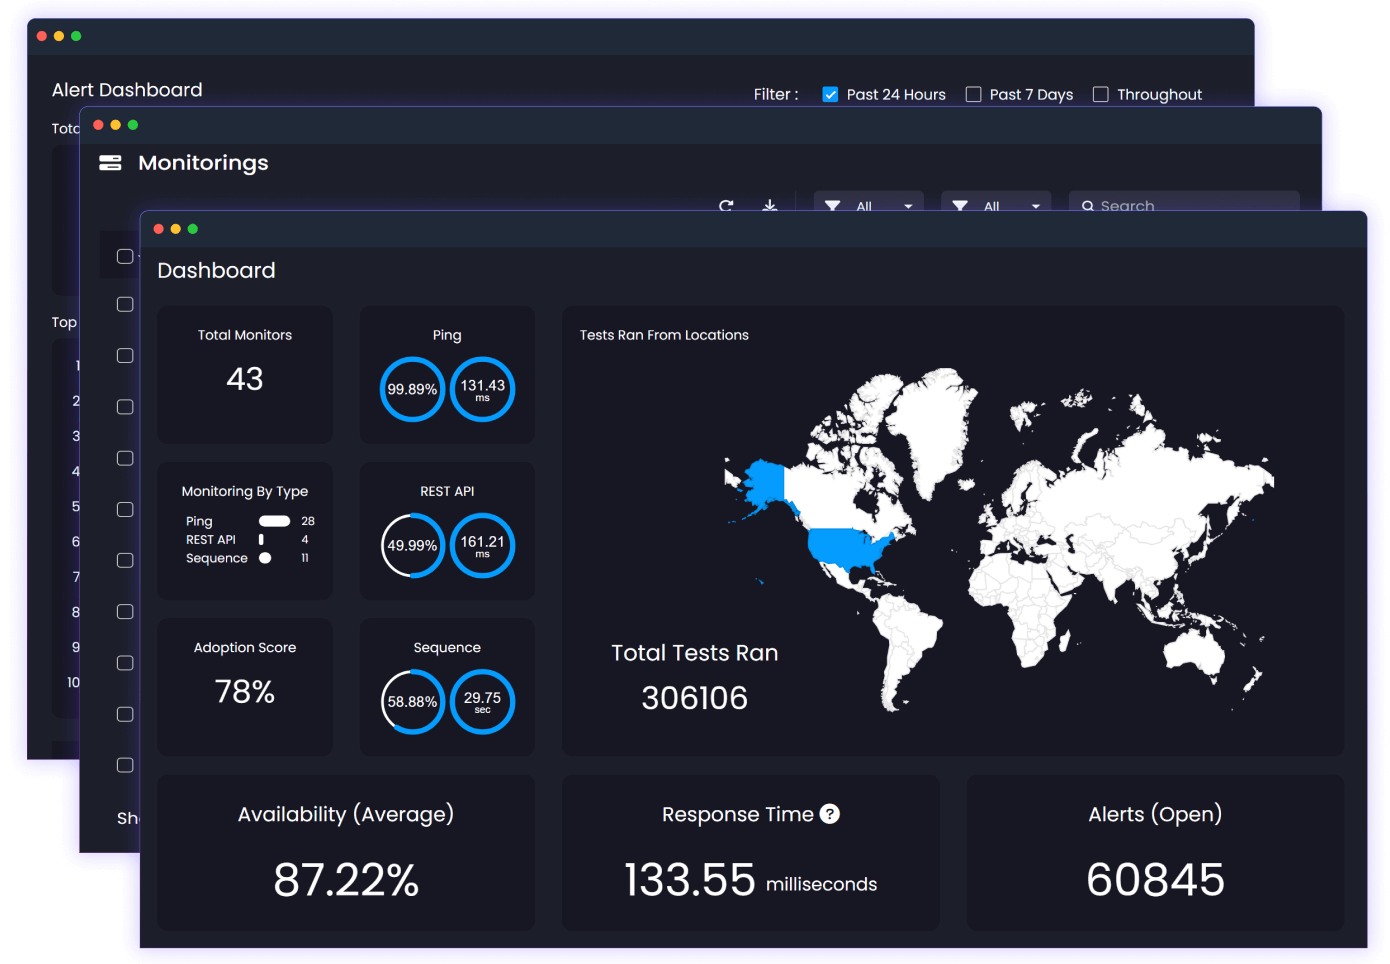Image resolution: width=1390 pixels, height=964 pixels.
Task: Click the Response Time help question mark
Action: pyautogui.click(x=829, y=814)
